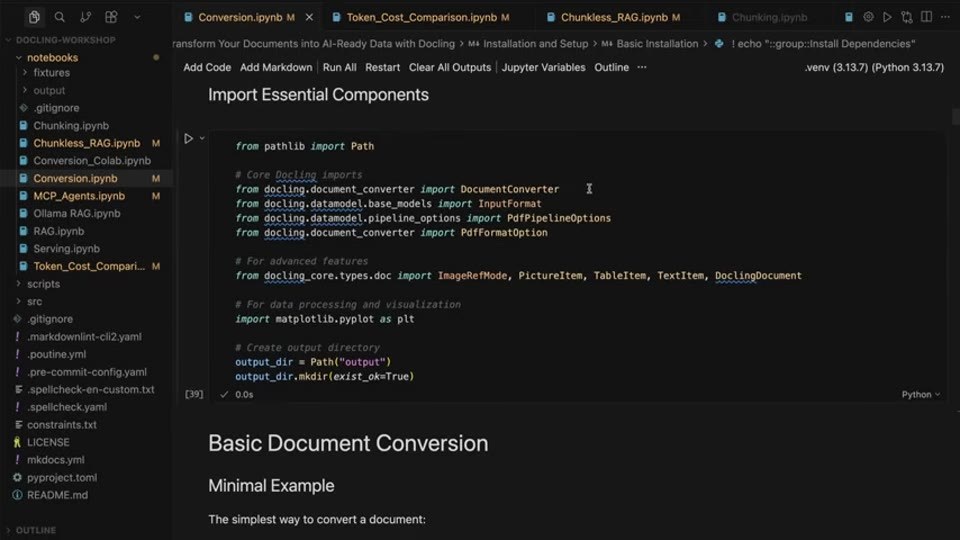
Task: Open the Search view icon
Action: tap(59, 17)
